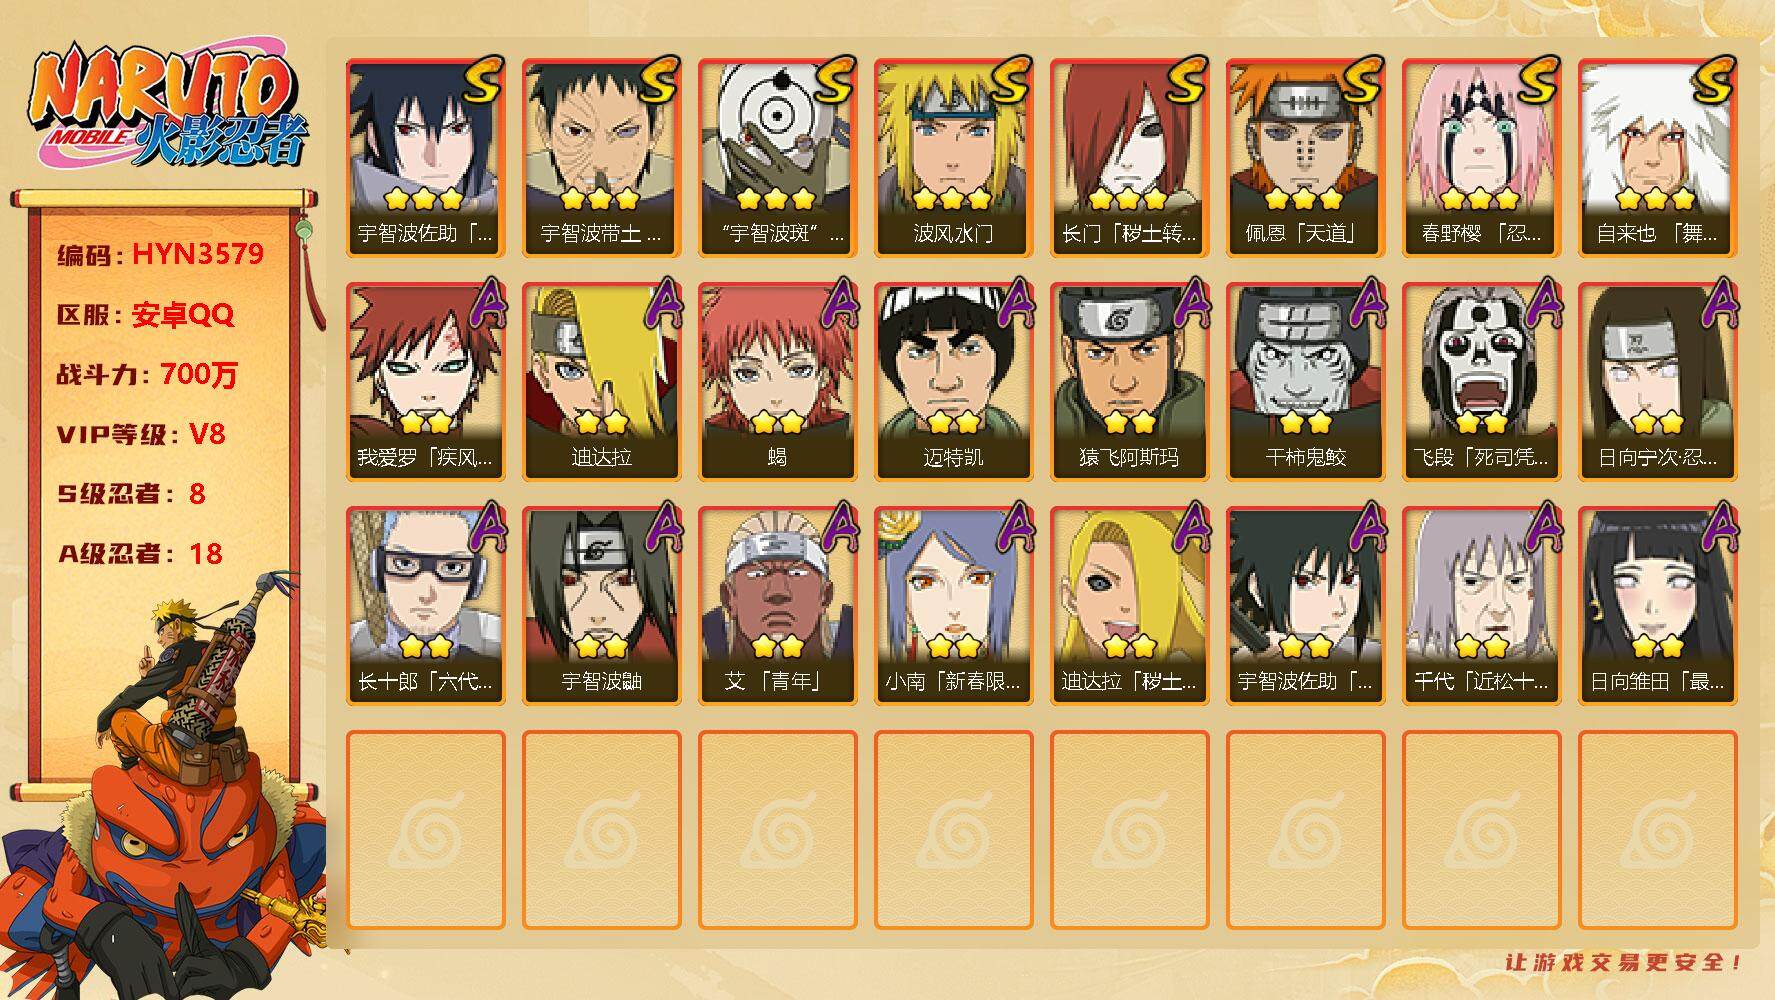Select the 艾「青年」 ninja card
The image size is (1775, 1000).
(777, 605)
